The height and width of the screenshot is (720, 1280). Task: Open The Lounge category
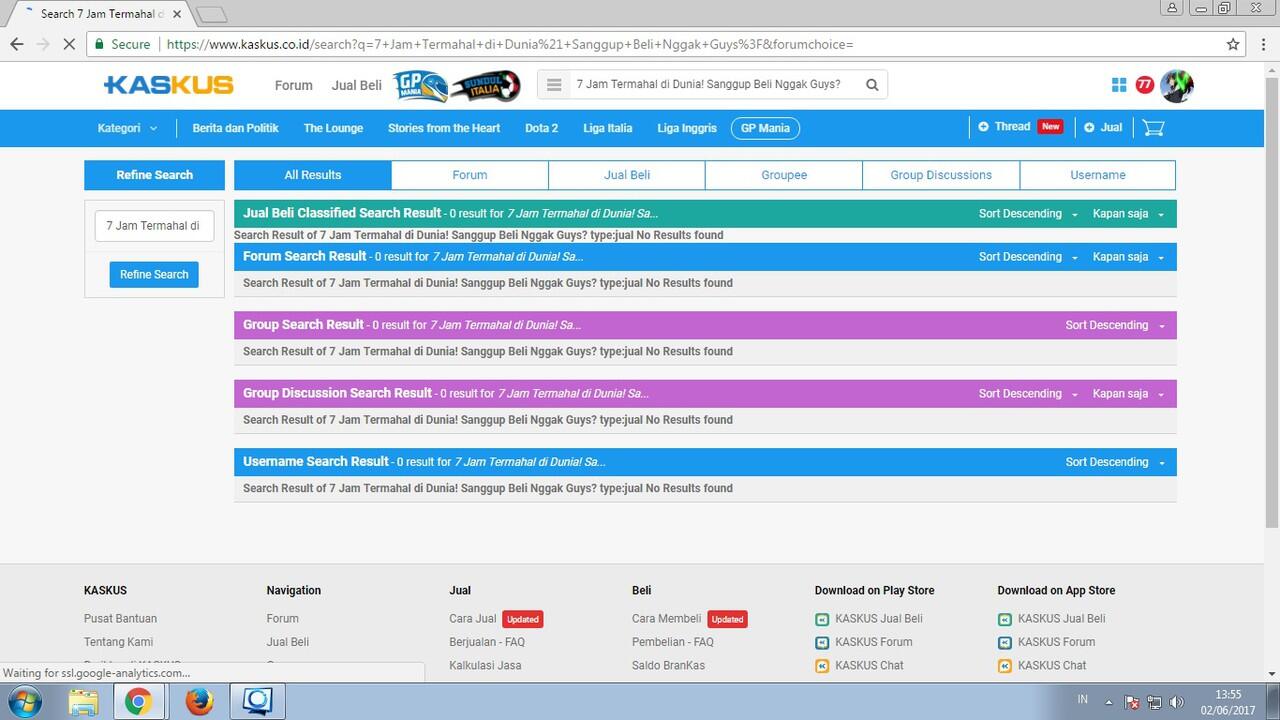click(x=333, y=128)
